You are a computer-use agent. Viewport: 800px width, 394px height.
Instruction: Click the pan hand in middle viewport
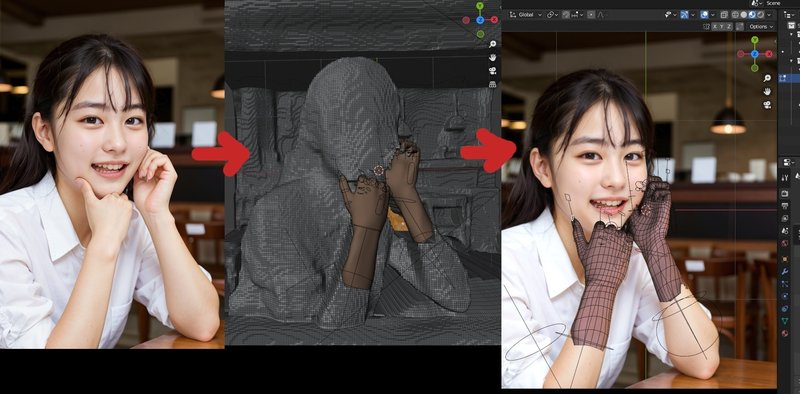[x=493, y=57]
